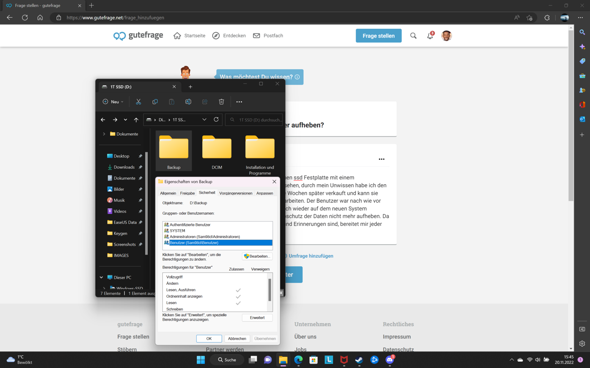Open Postfach in gutefrage navigation
Image resolution: width=590 pixels, height=368 pixels.
coord(268,36)
